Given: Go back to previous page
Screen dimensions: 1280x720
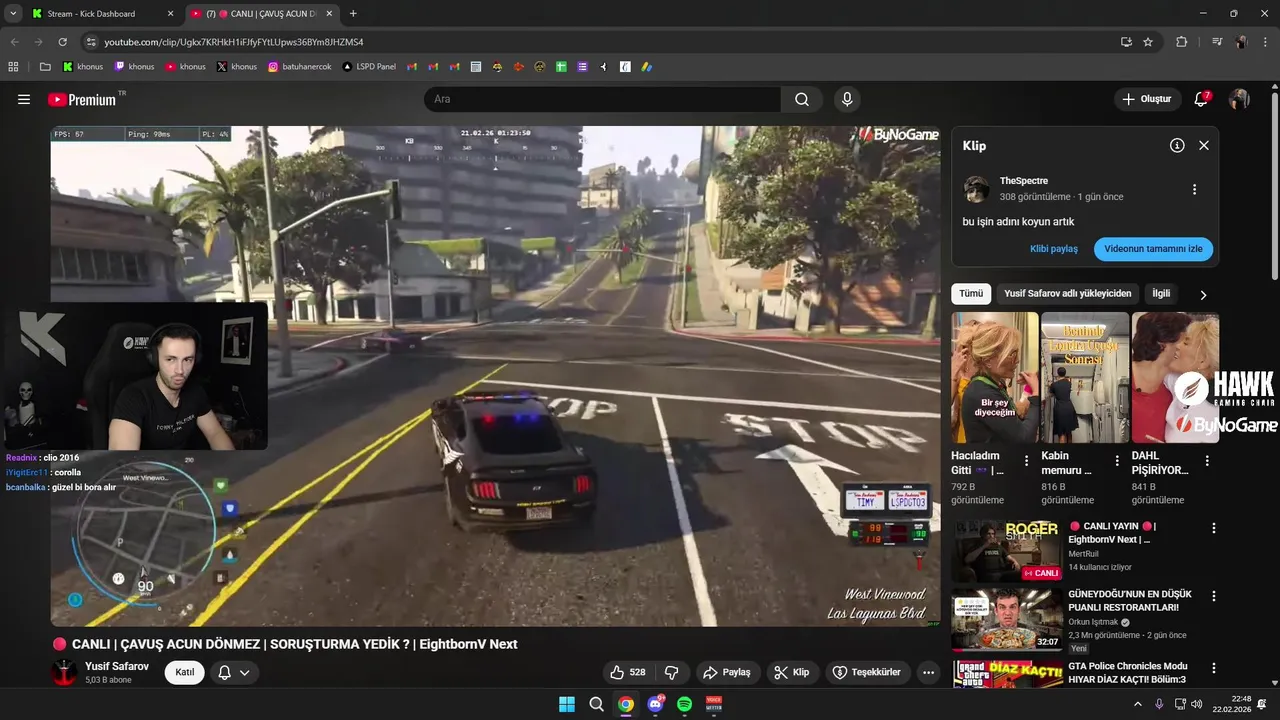Looking at the screenshot, I should (x=14, y=42).
